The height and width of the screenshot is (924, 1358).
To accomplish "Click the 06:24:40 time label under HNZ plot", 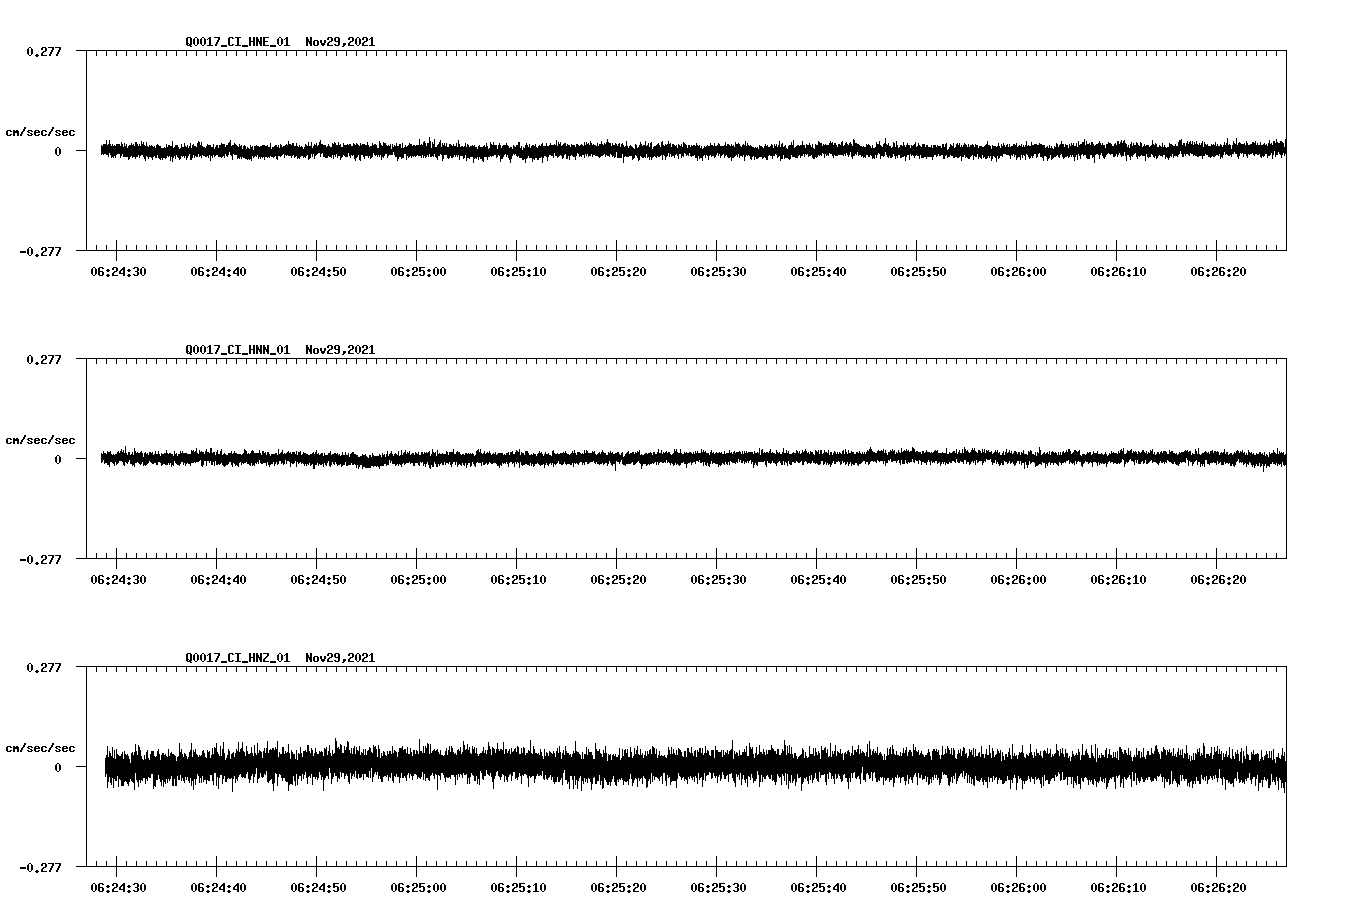I will [218, 887].
